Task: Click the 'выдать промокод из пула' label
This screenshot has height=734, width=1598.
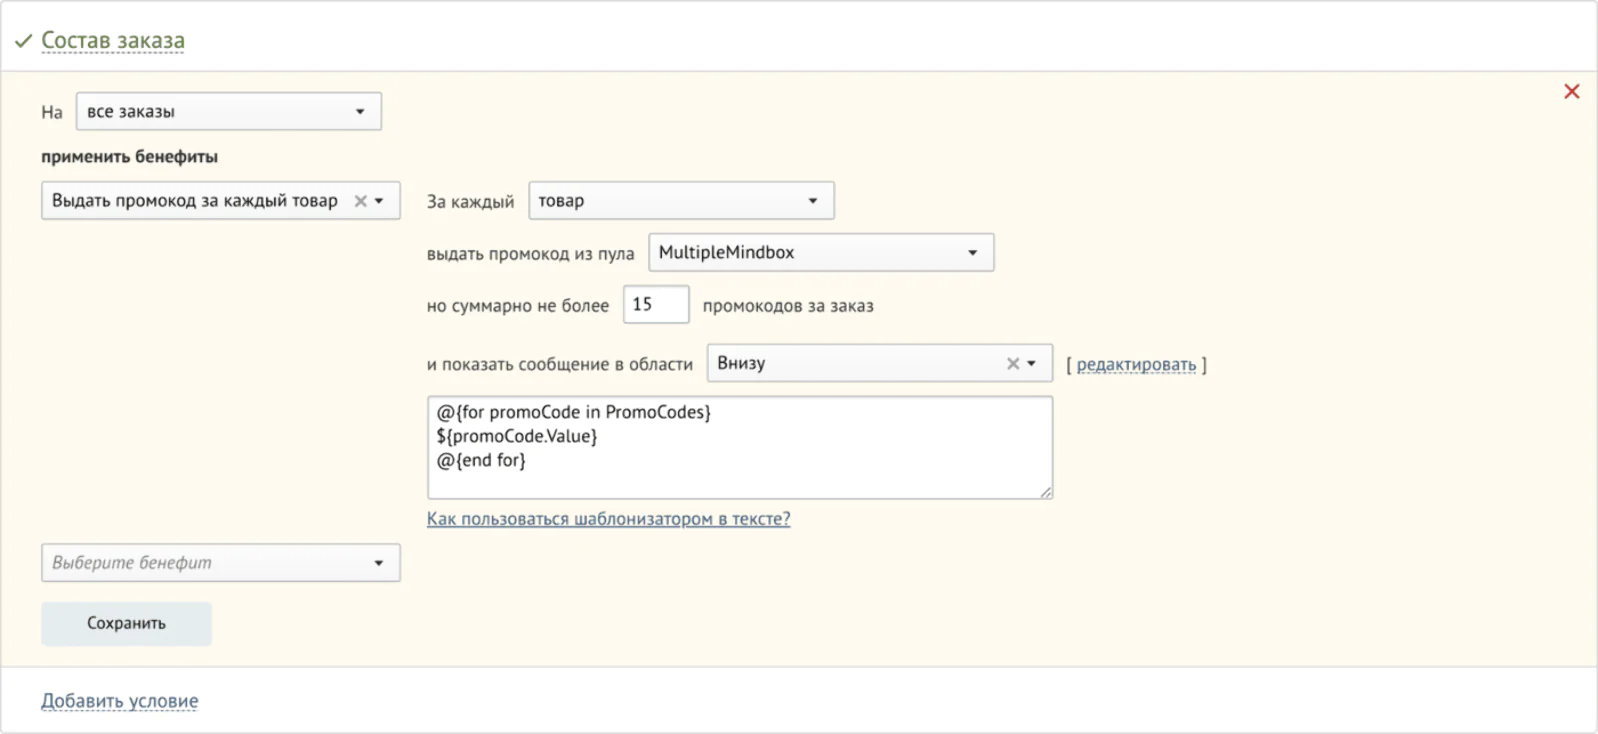Action: coord(530,254)
